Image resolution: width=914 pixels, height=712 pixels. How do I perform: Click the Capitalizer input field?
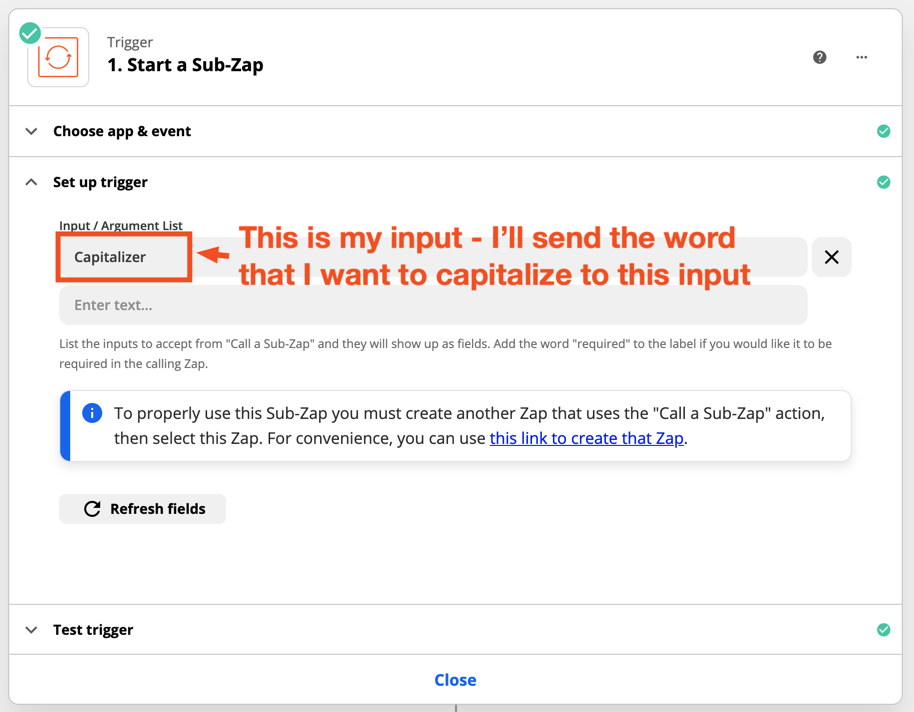tap(433, 257)
